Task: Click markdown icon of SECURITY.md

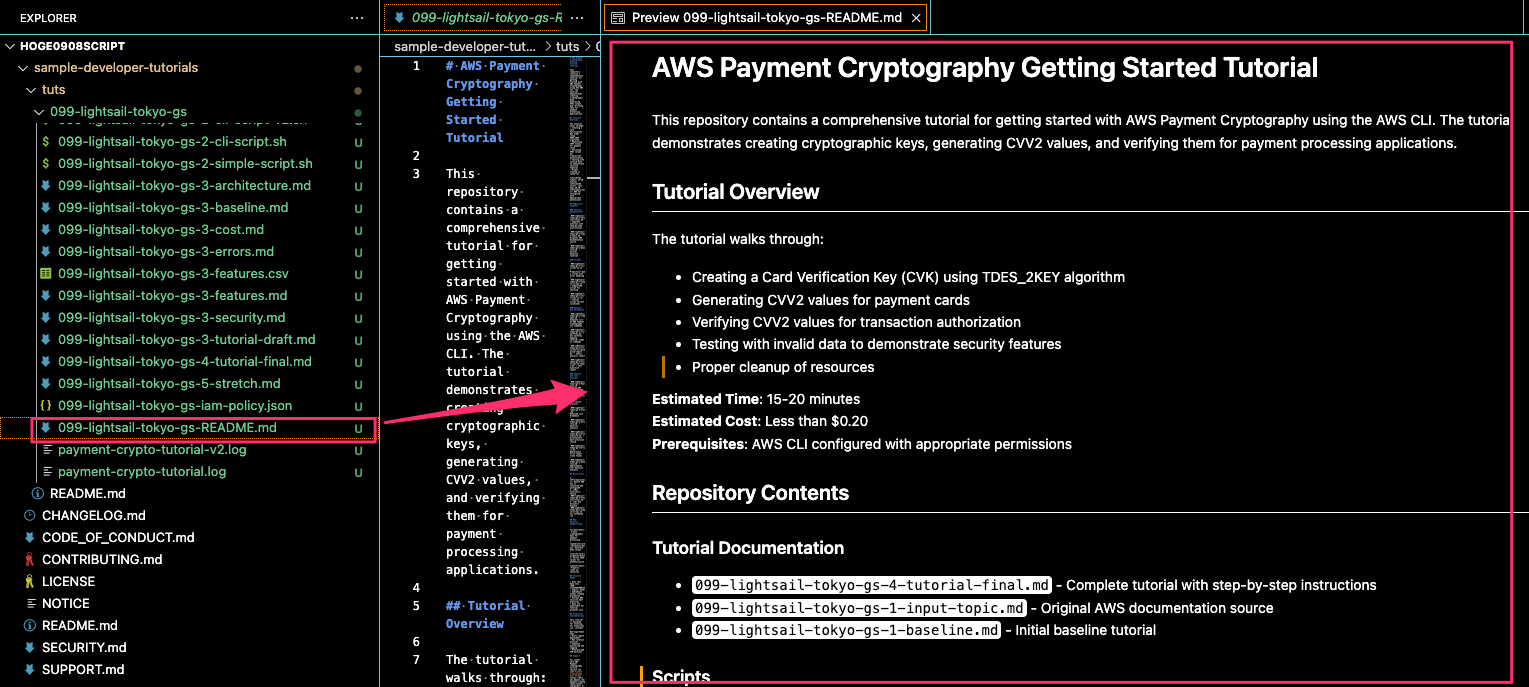Action: point(30,648)
